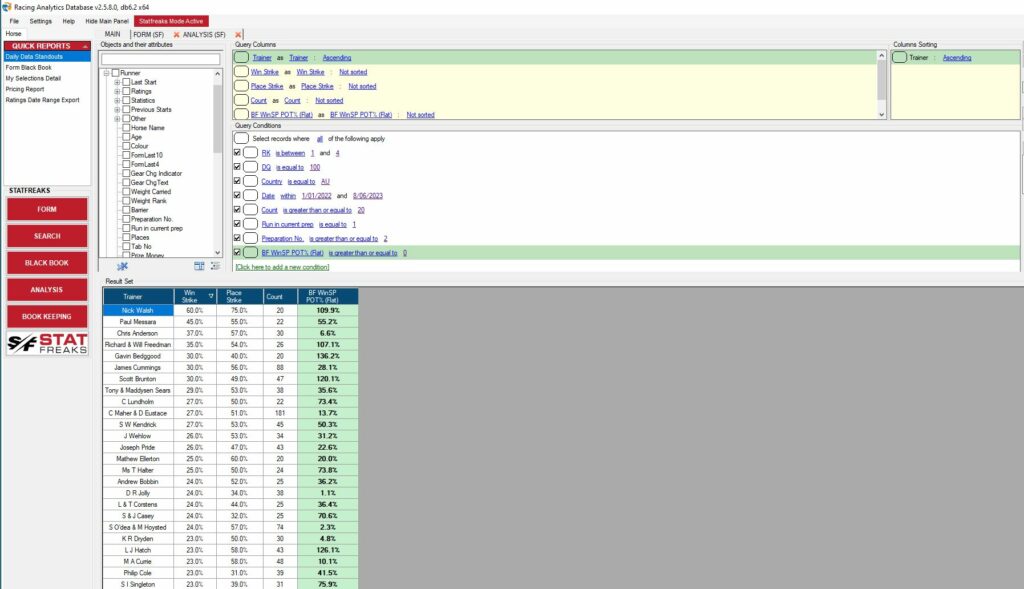Click handle box of BF WinSP POT% condition
The width and height of the screenshot is (1024, 589).
(251, 253)
